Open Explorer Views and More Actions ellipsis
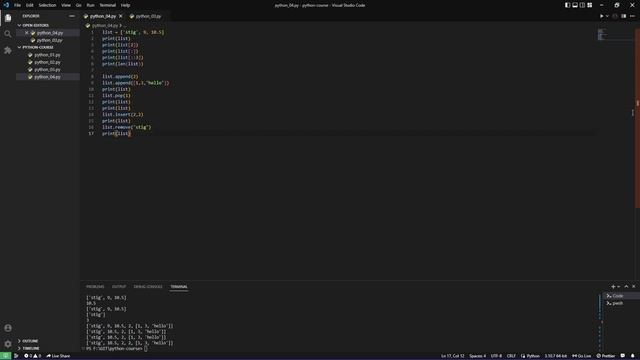 (72, 16)
